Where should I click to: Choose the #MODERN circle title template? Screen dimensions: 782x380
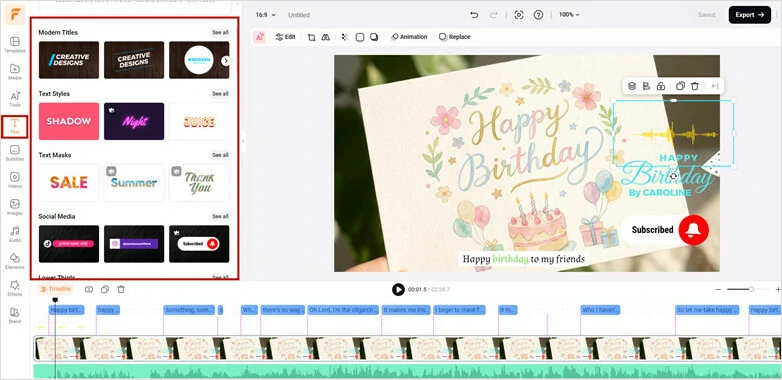(x=199, y=60)
